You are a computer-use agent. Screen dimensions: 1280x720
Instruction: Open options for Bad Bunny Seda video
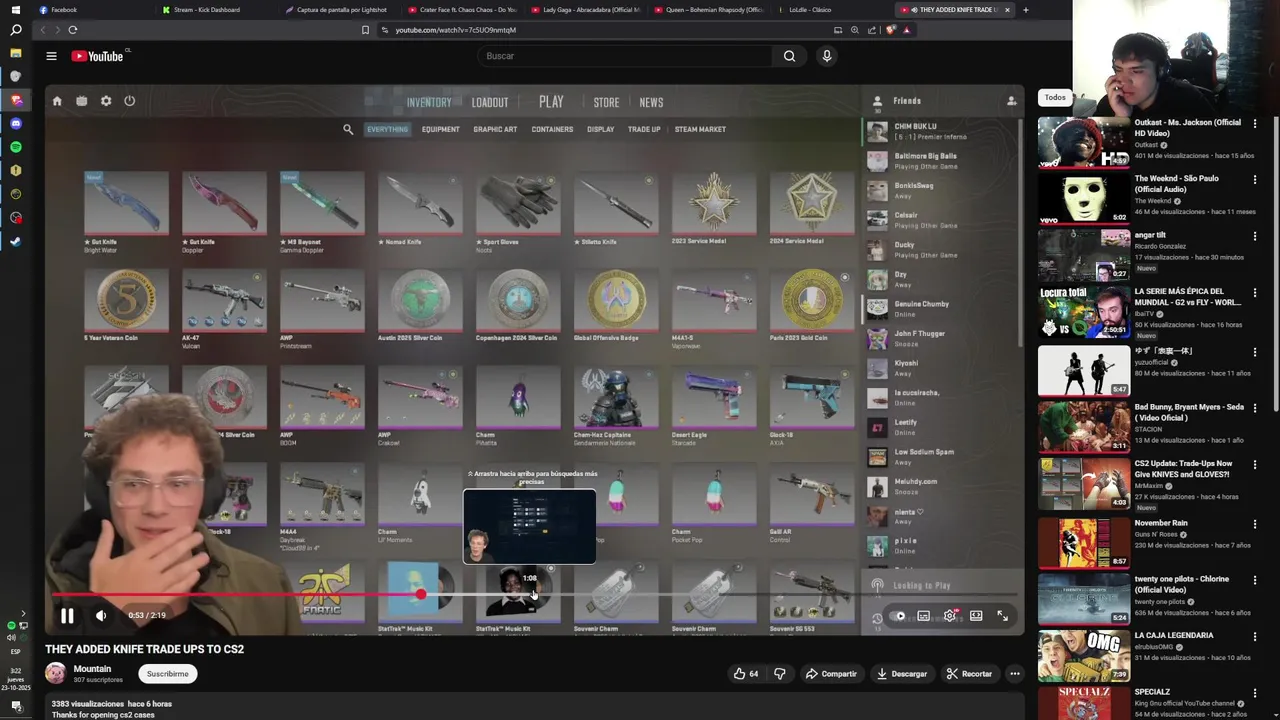[x=1255, y=408]
